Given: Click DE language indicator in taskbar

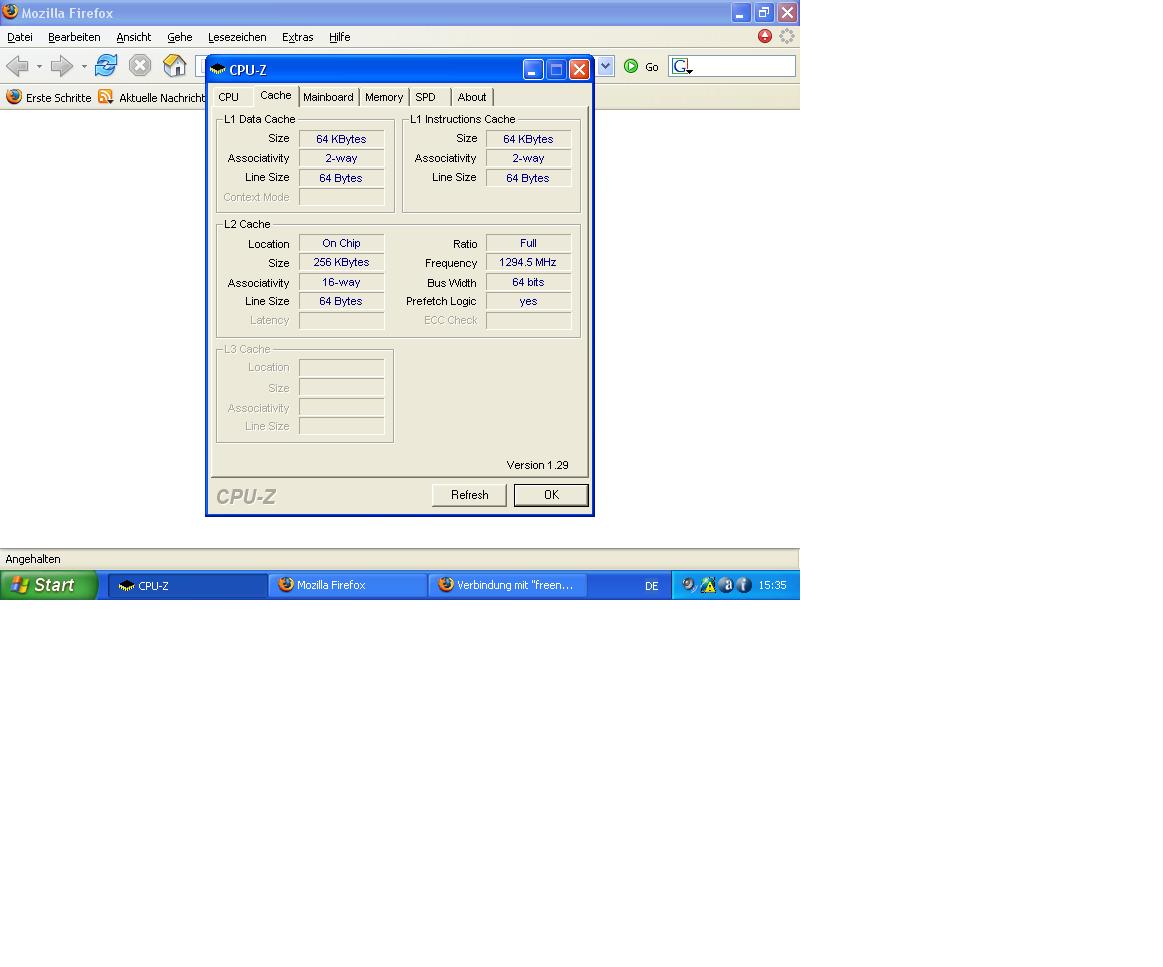Looking at the screenshot, I should [651, 586].
